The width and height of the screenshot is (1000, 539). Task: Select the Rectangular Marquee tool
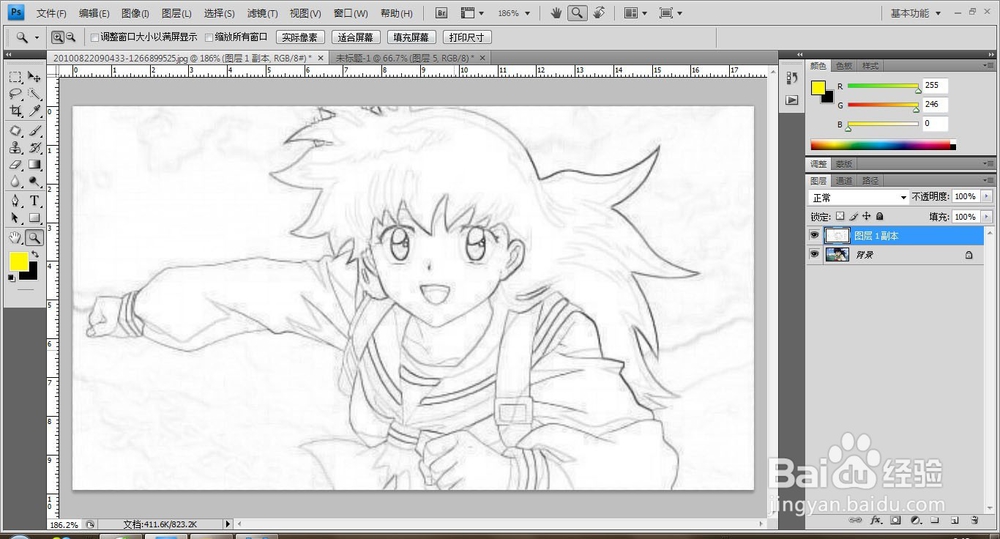point(15,77)
